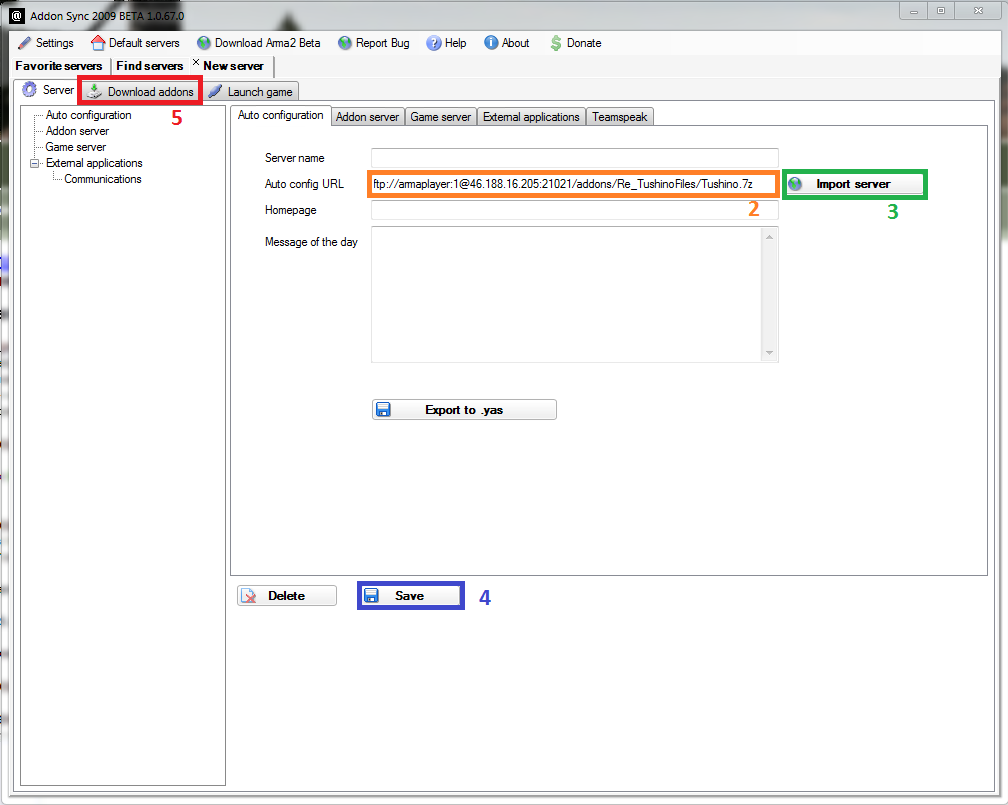This screenshot has width=1008, height=805.
Task: Click Report Bug in the toolbar
Action: (x=374, y=43)
